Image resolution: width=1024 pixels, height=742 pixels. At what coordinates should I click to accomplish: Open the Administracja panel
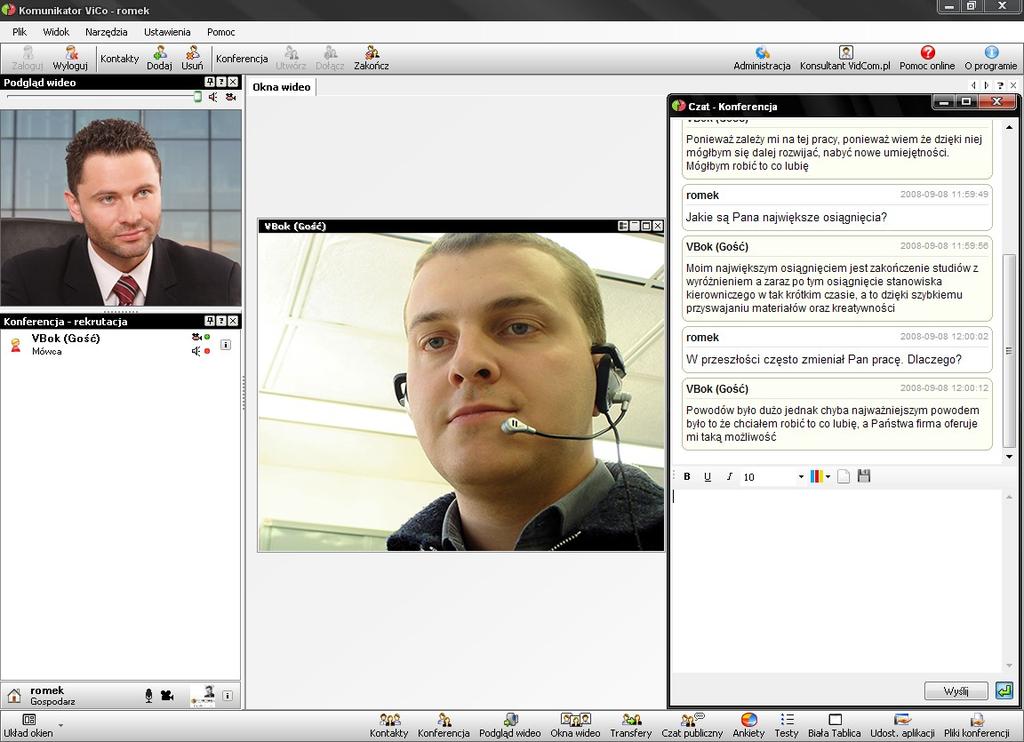[x=761, y=58]
